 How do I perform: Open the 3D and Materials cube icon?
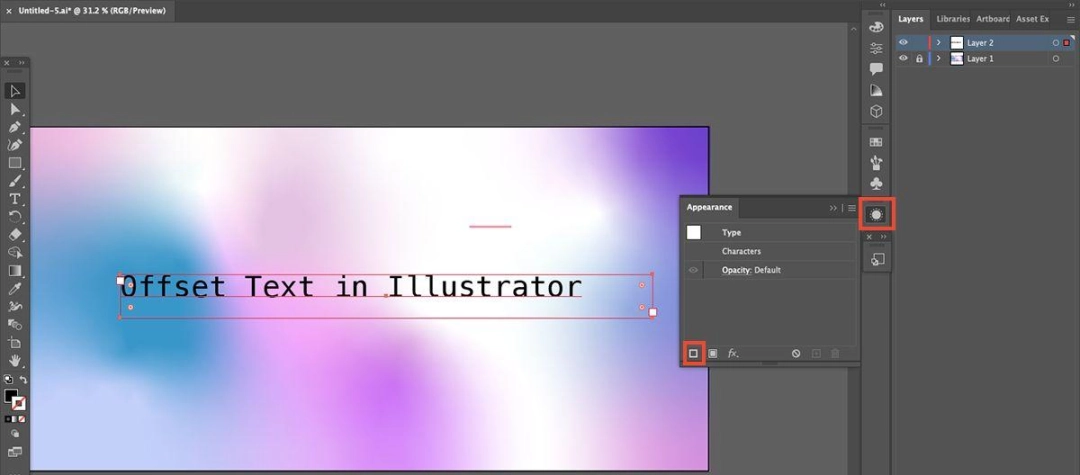[x=876, y=112]
